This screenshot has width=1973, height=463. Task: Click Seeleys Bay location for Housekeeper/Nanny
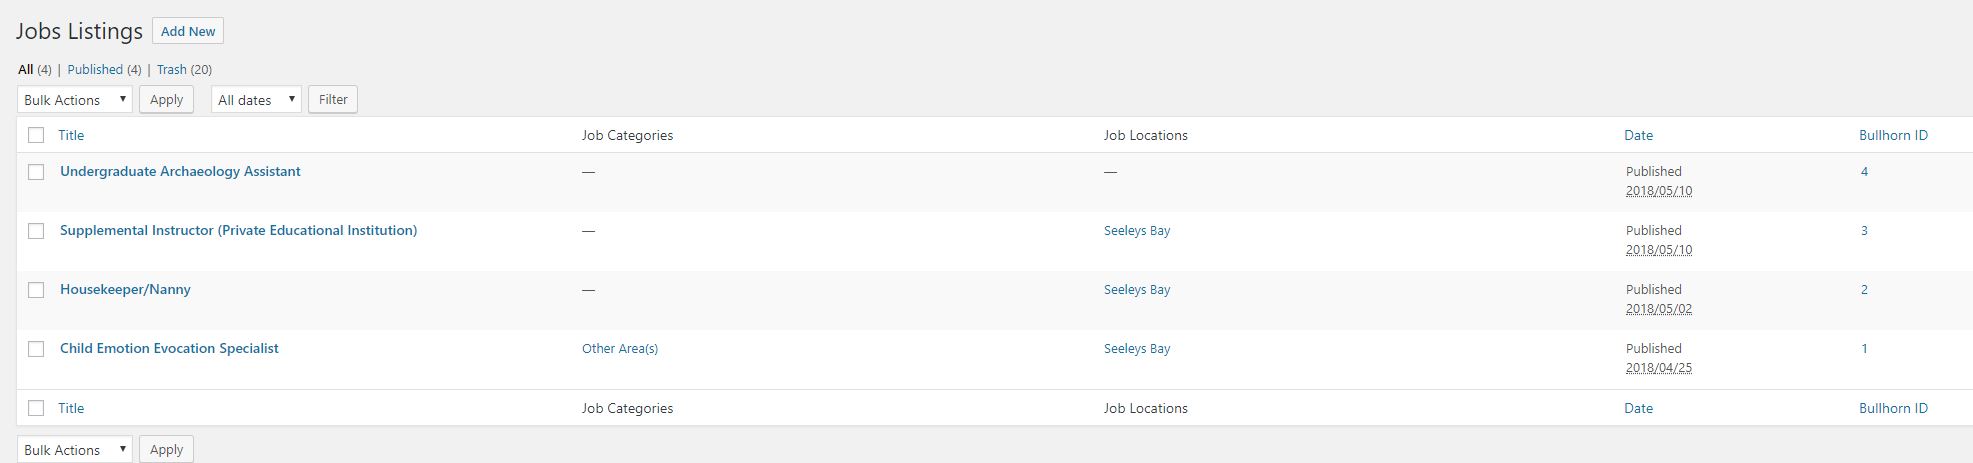pos(1137,290)
